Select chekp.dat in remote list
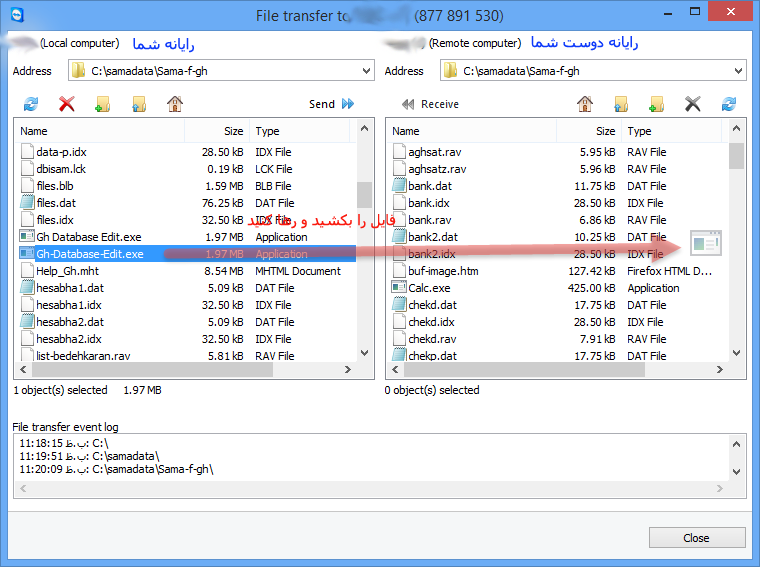Image resolution: width=760 pixels, height=567 pixels. click(558, 355)
